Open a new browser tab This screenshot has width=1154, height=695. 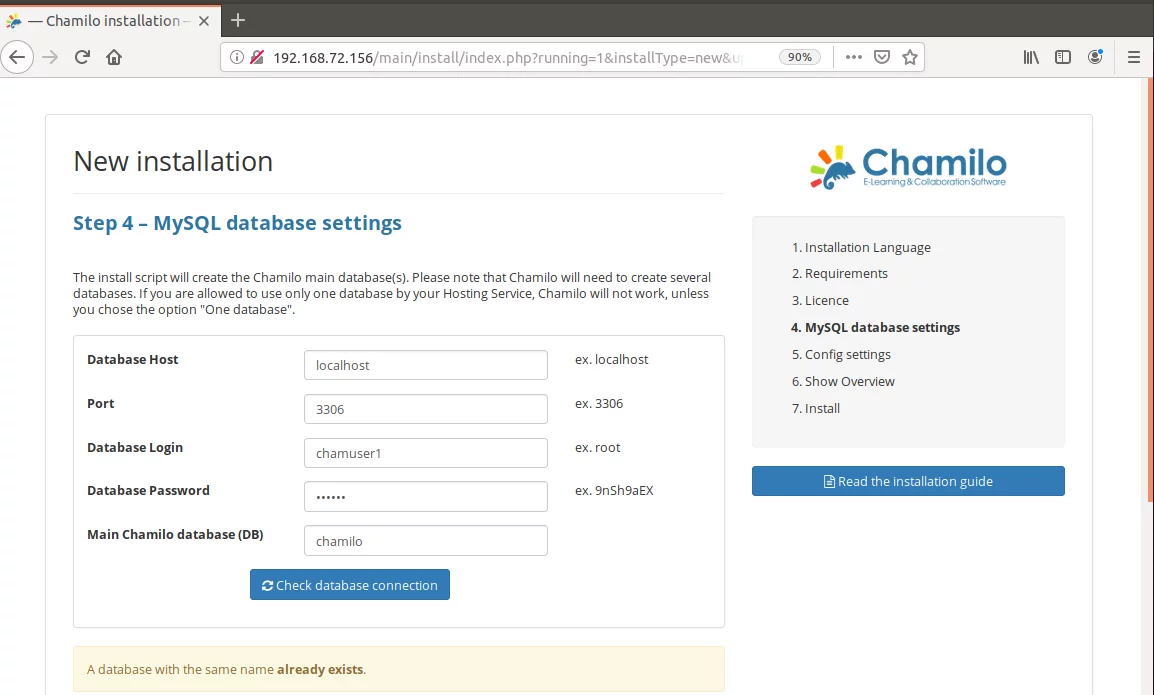[x=238, y=21]
